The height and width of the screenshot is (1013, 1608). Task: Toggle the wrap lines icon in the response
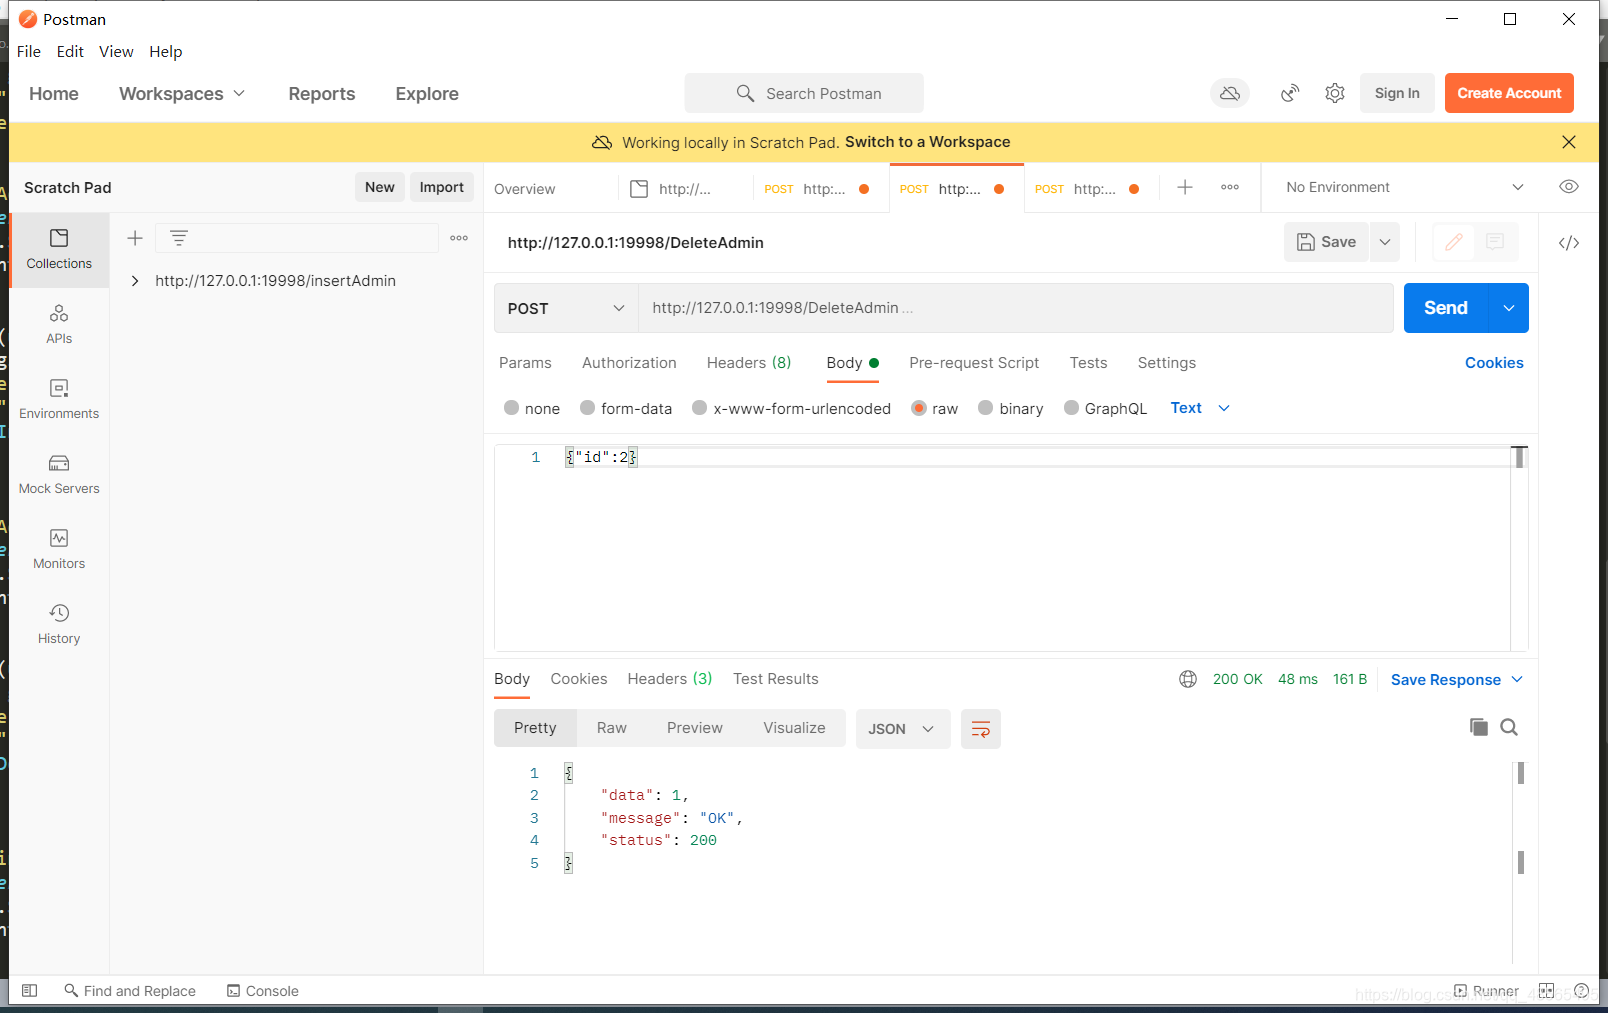click(x=981, y=729)
